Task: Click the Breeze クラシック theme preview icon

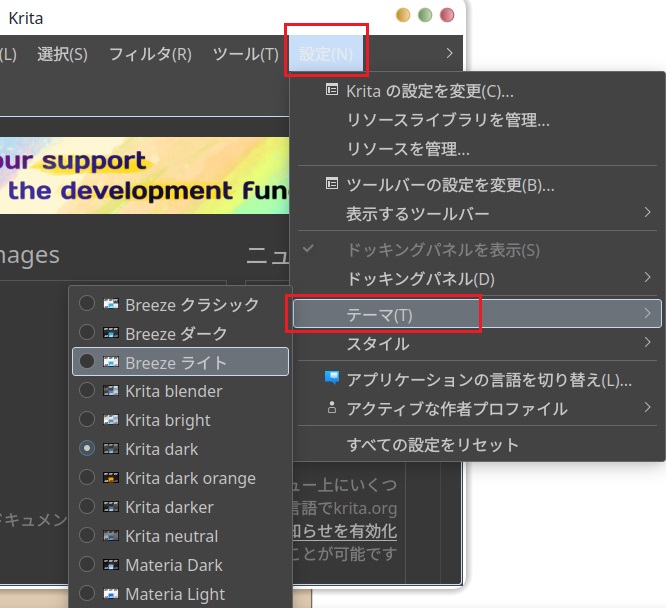Action: point(111,304)
